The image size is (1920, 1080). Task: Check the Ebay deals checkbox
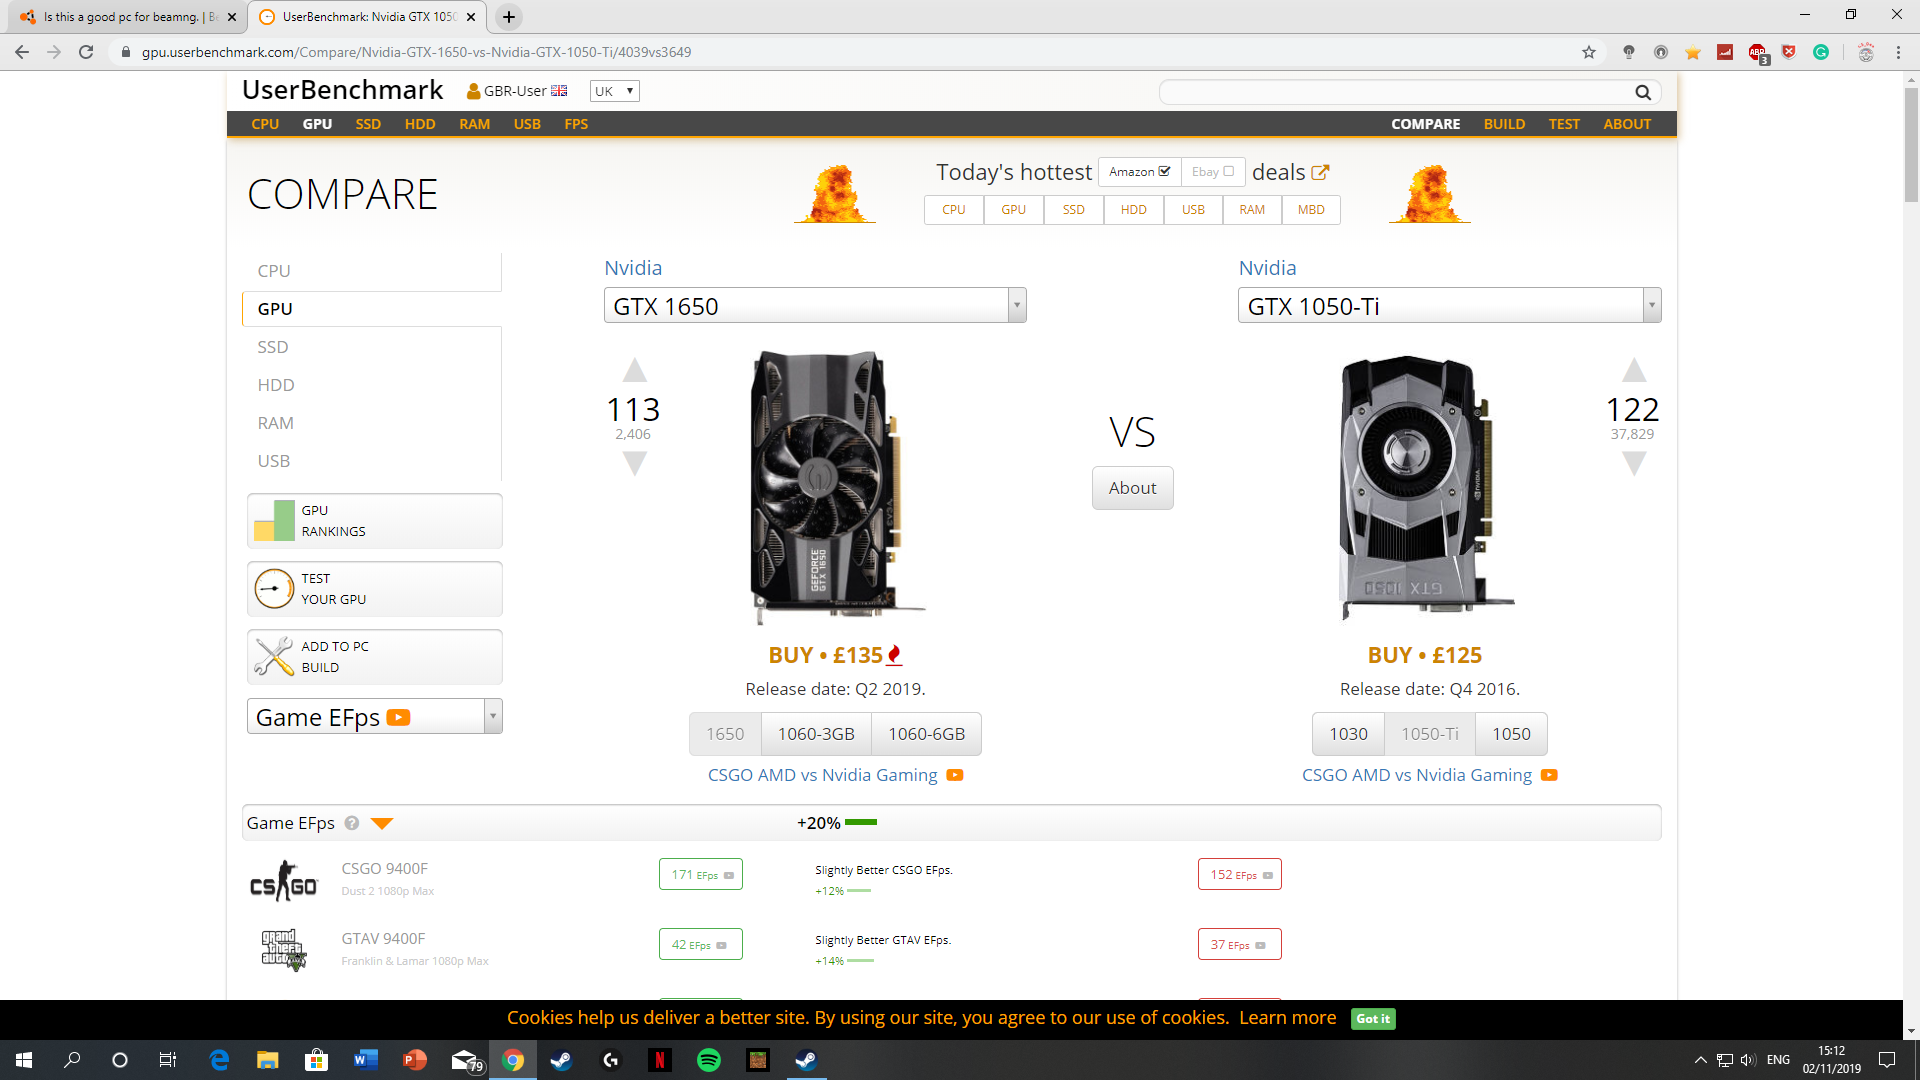click(x=1228, y=171)
